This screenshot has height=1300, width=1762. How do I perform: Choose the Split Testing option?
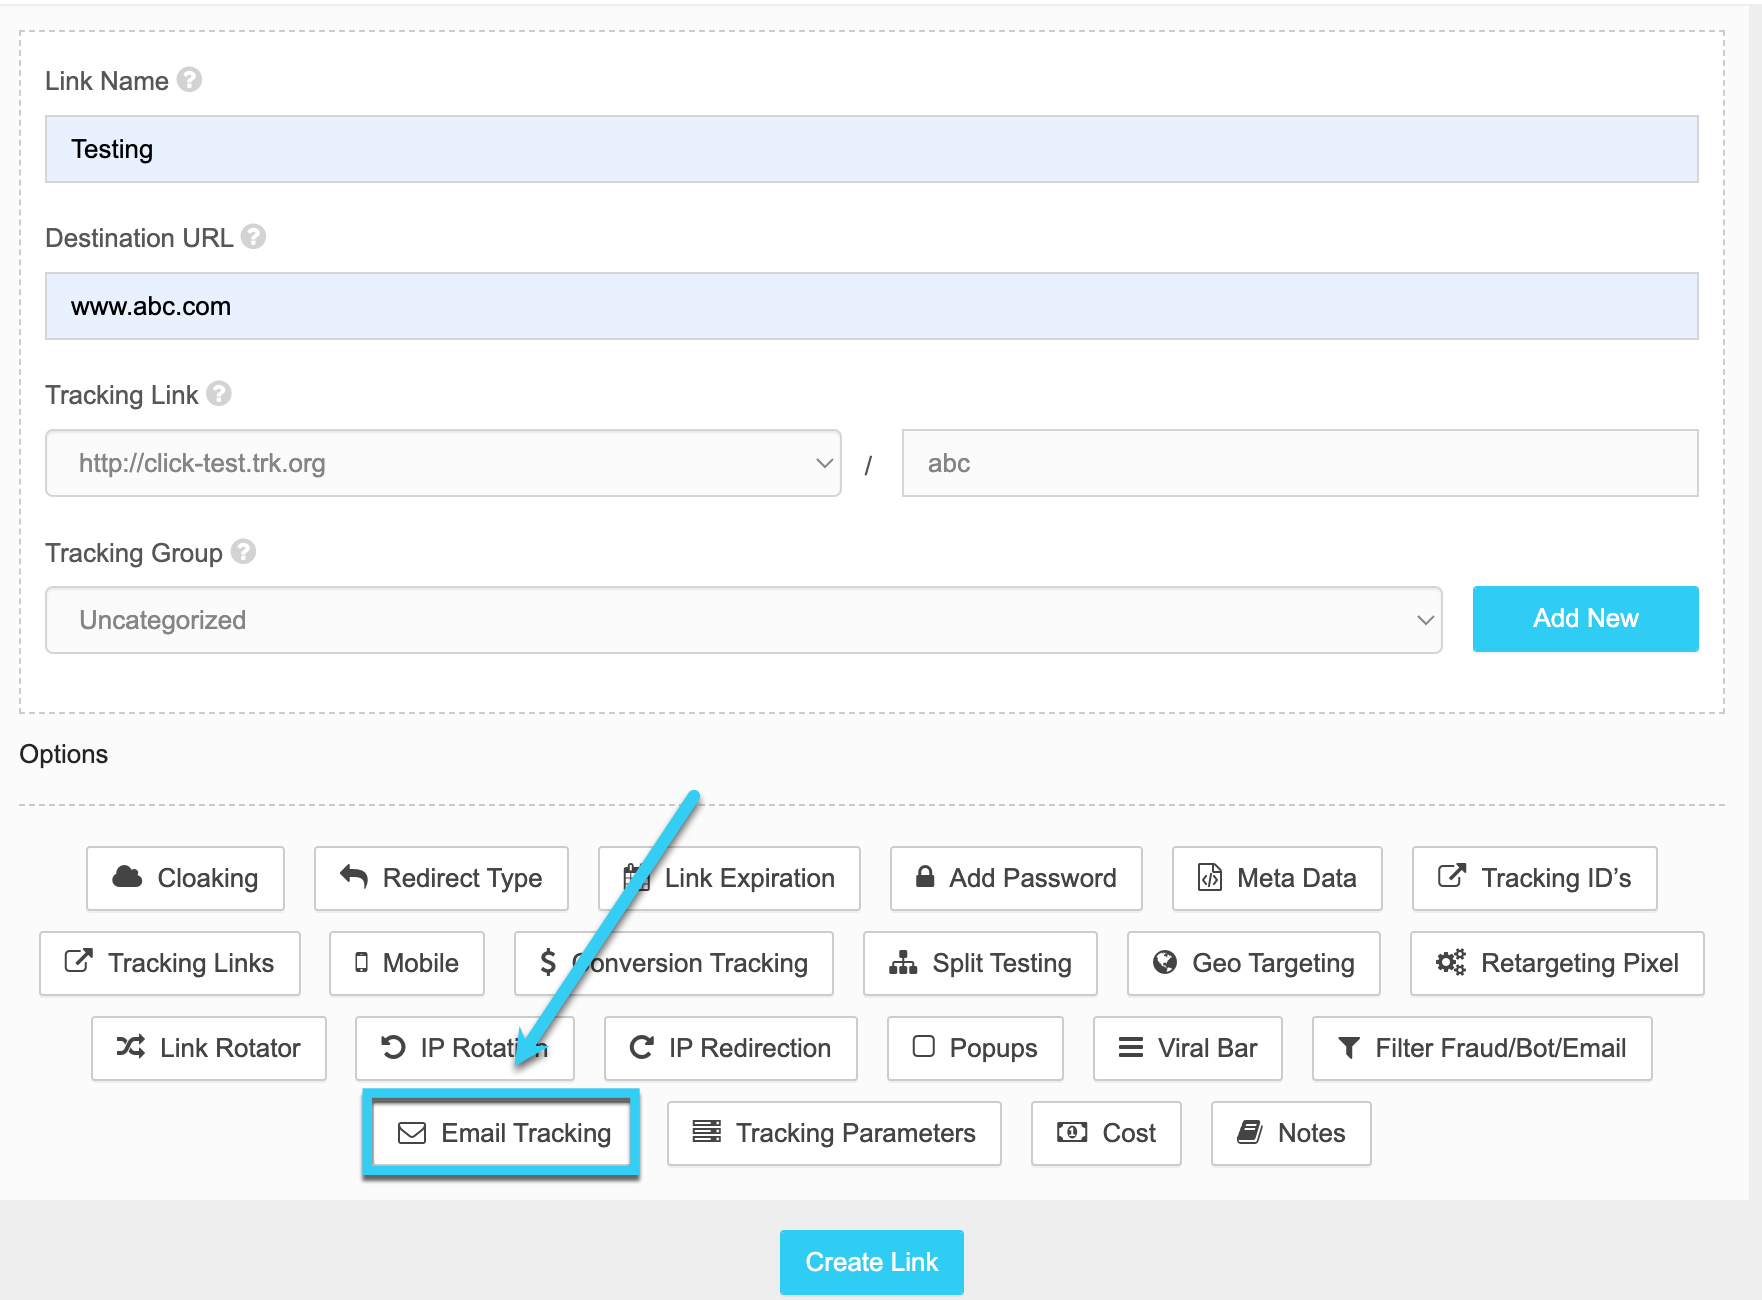(980, 963)
